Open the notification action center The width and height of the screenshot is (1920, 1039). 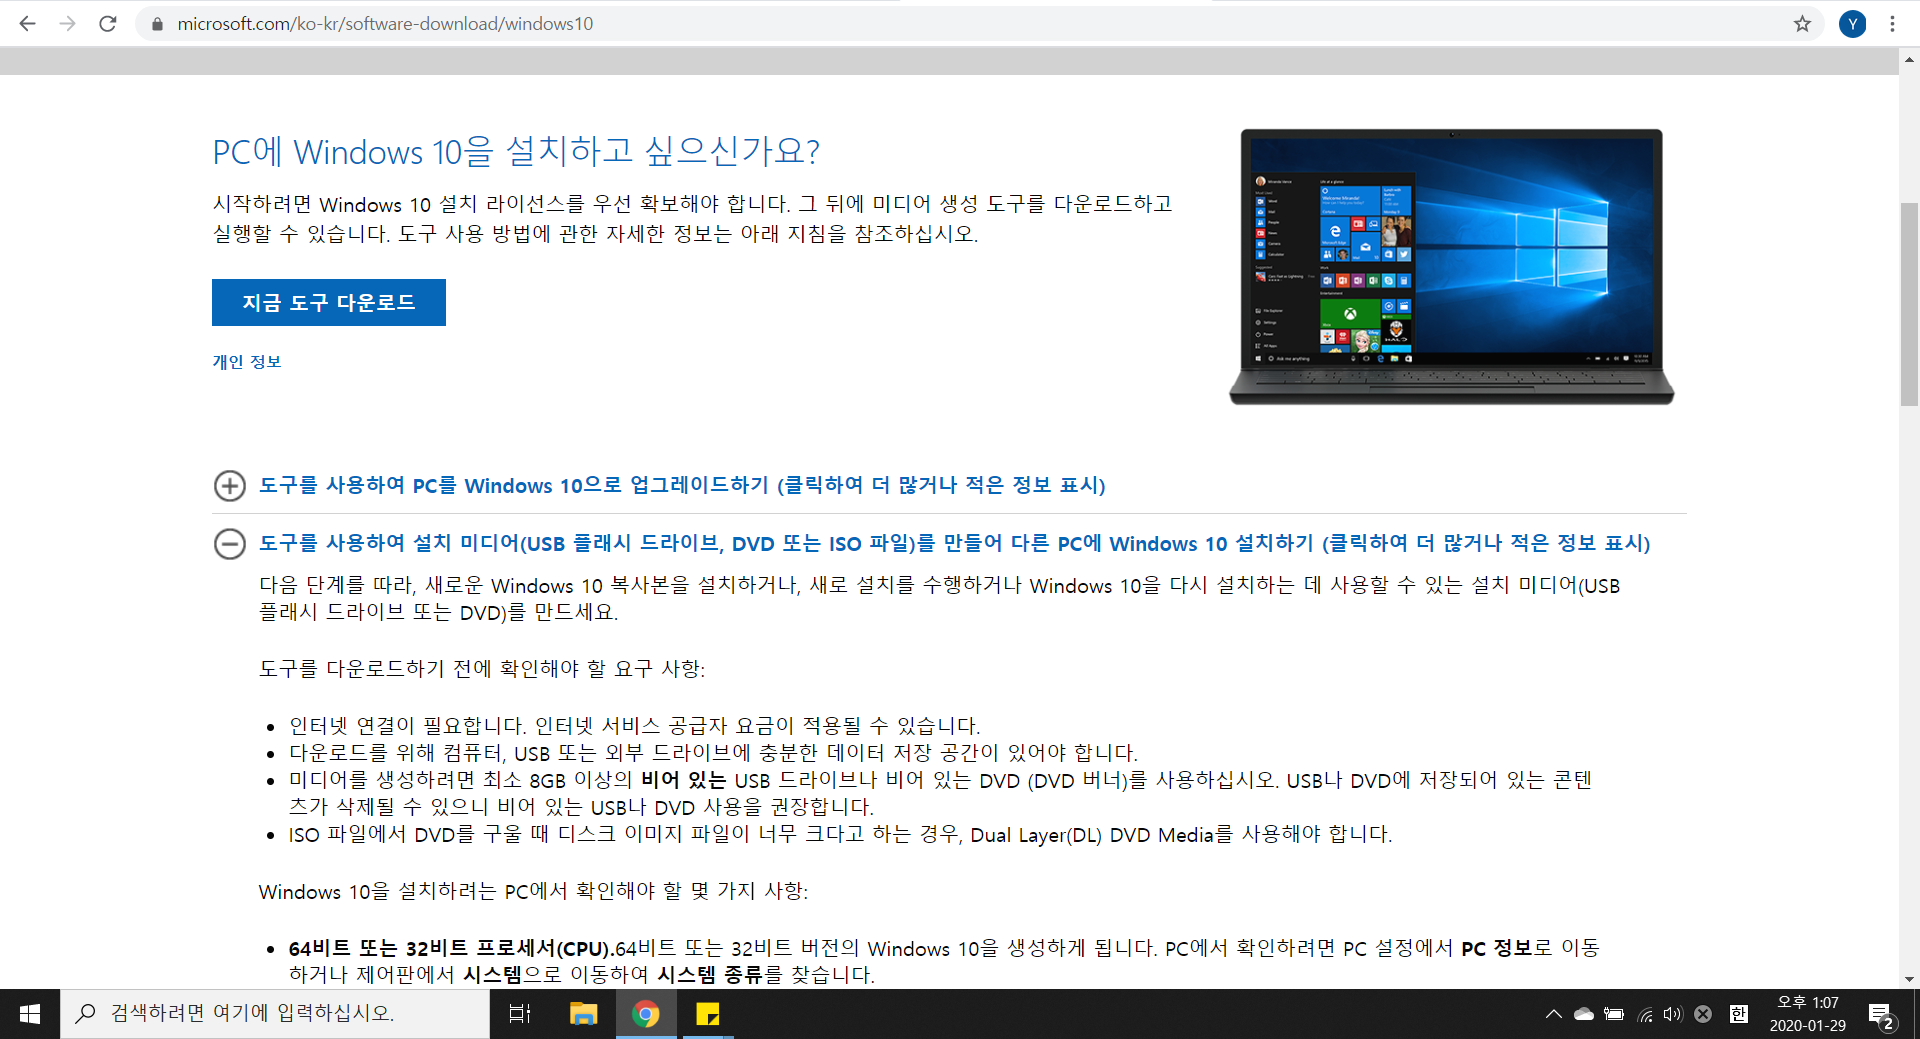pos(1881,1015)
